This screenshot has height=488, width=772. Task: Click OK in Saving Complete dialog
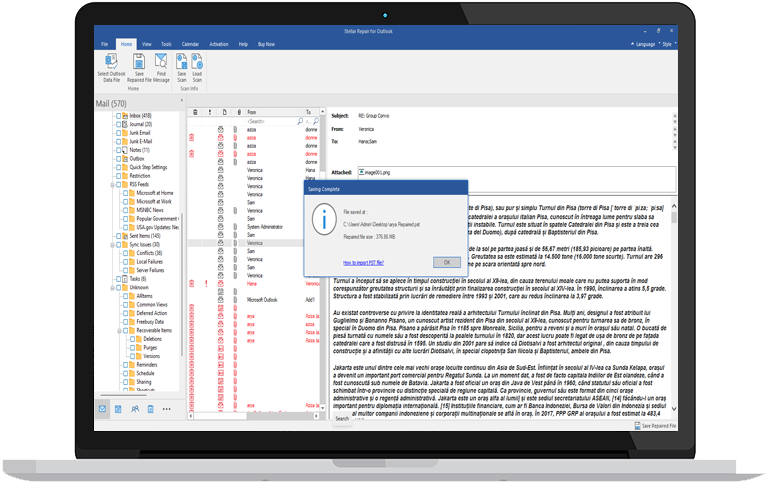pos(447,262)
